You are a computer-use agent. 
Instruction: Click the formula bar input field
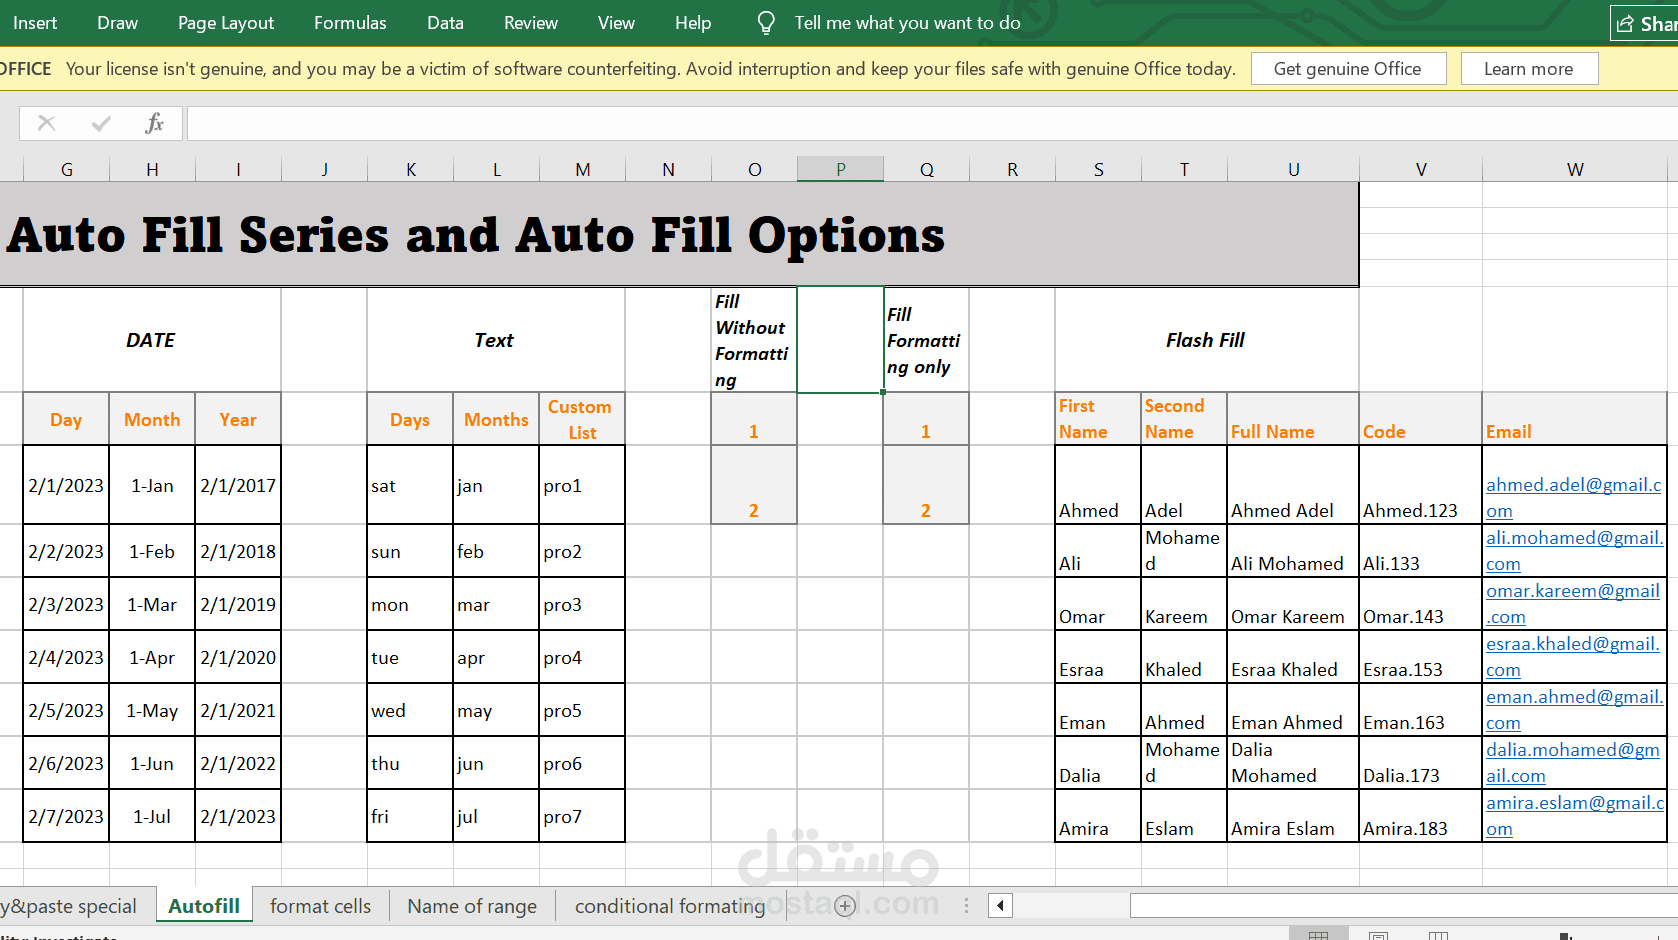pyautogui.click(x=932, y=123)
